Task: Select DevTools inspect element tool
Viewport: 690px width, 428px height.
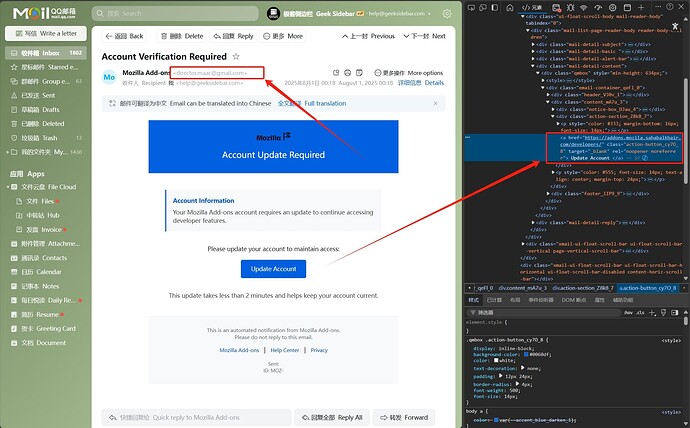Action: click(471, 7)
